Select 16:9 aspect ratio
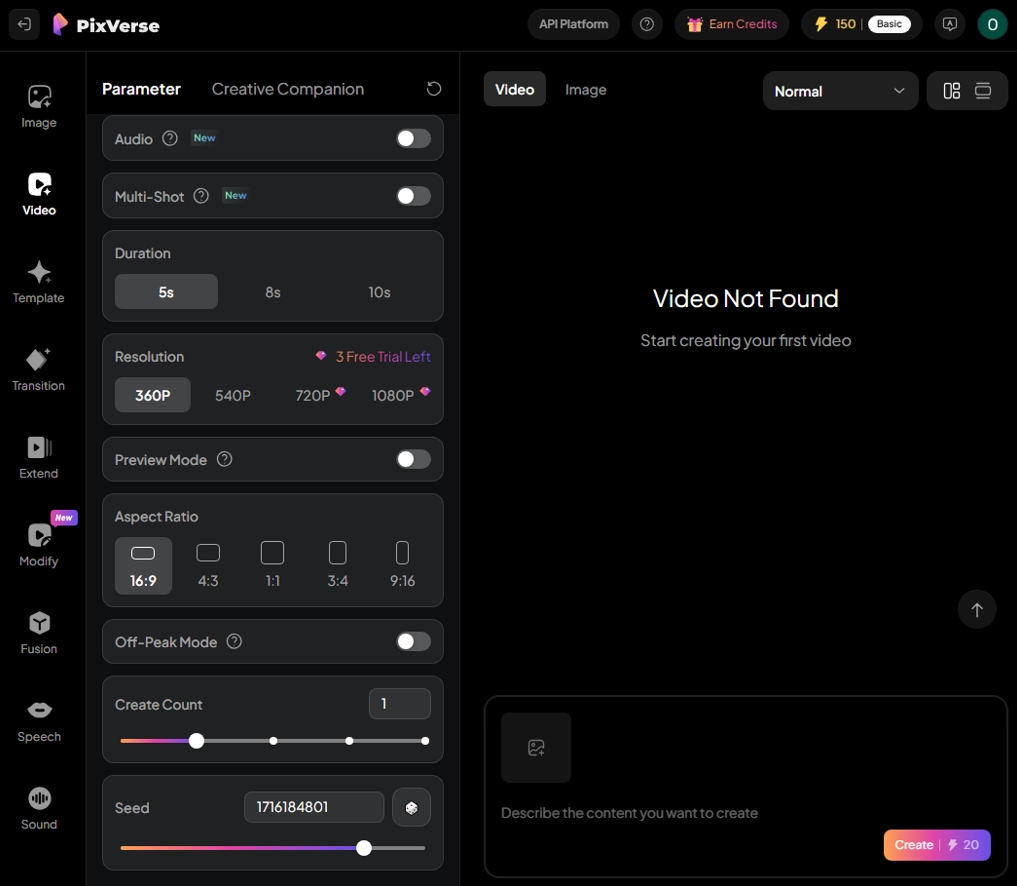This screenshot has height=886, width=1017. [143, 566]
